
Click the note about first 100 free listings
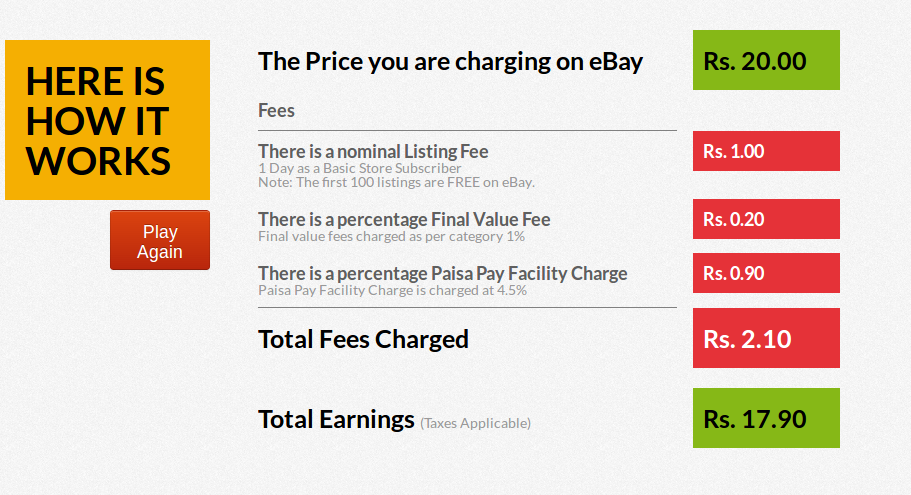(396, 182)
